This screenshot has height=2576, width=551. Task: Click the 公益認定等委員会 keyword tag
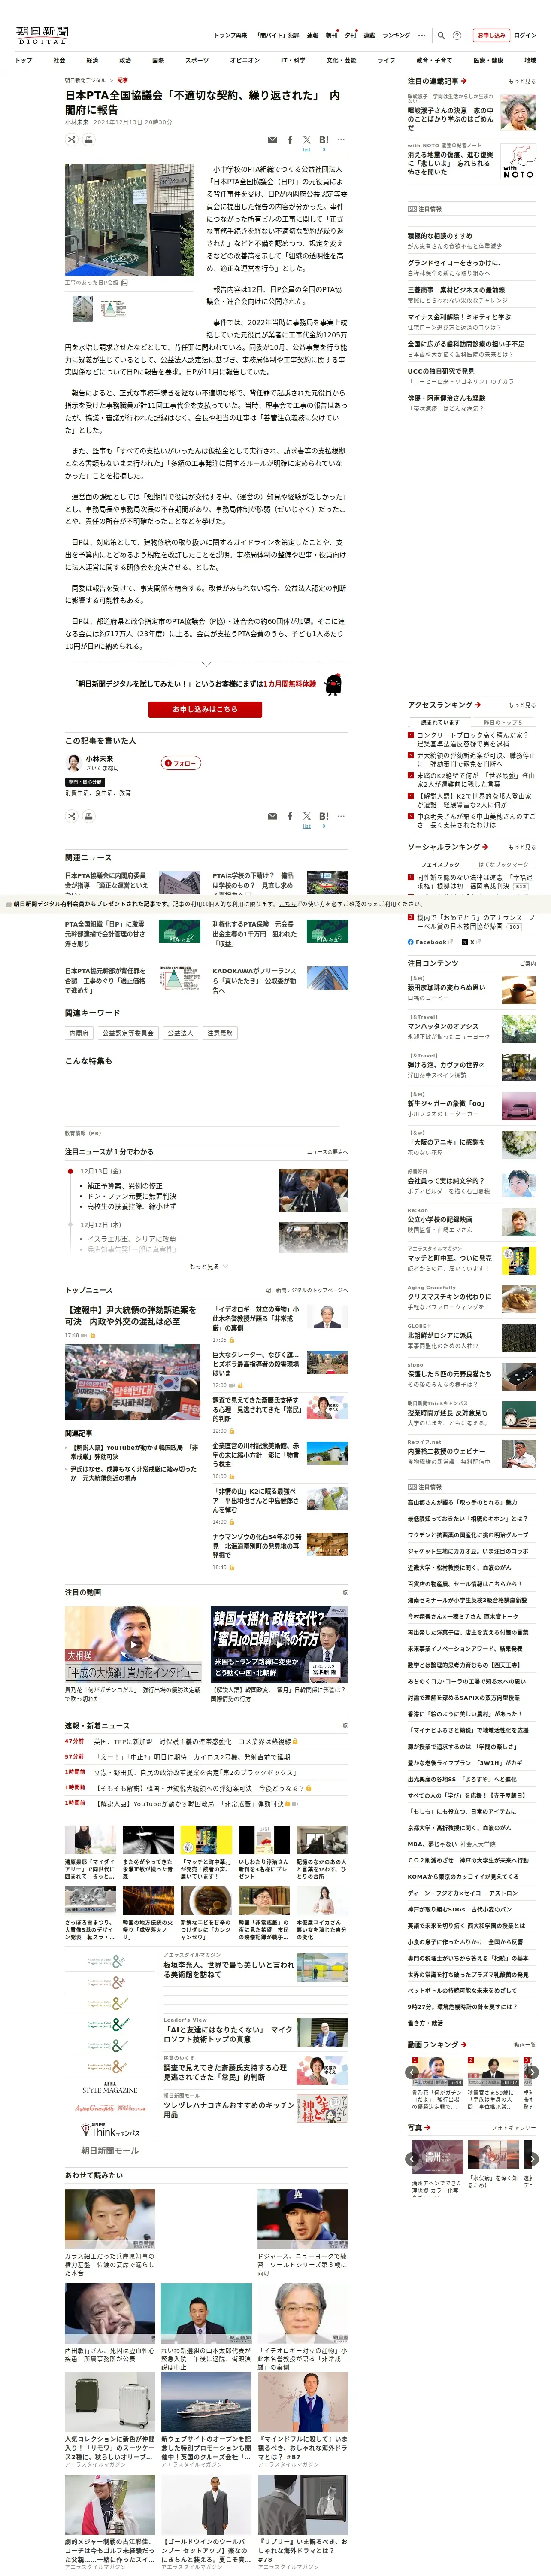point(128,1033)
